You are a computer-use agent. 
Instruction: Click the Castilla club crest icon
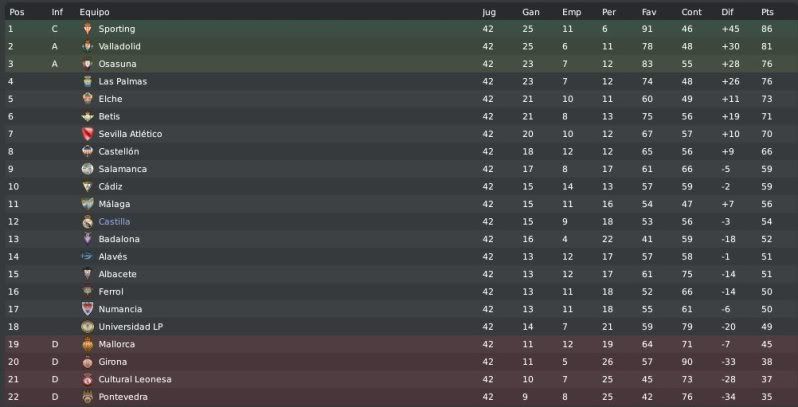88,222
